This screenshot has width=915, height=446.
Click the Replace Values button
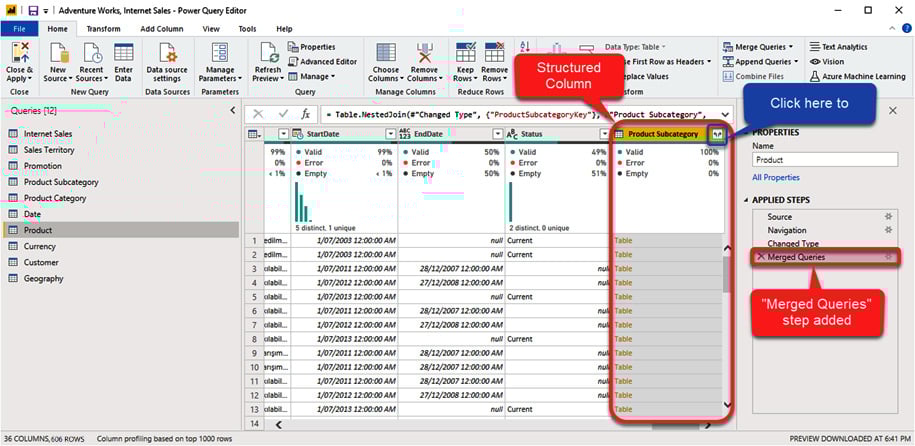[644, 76]
